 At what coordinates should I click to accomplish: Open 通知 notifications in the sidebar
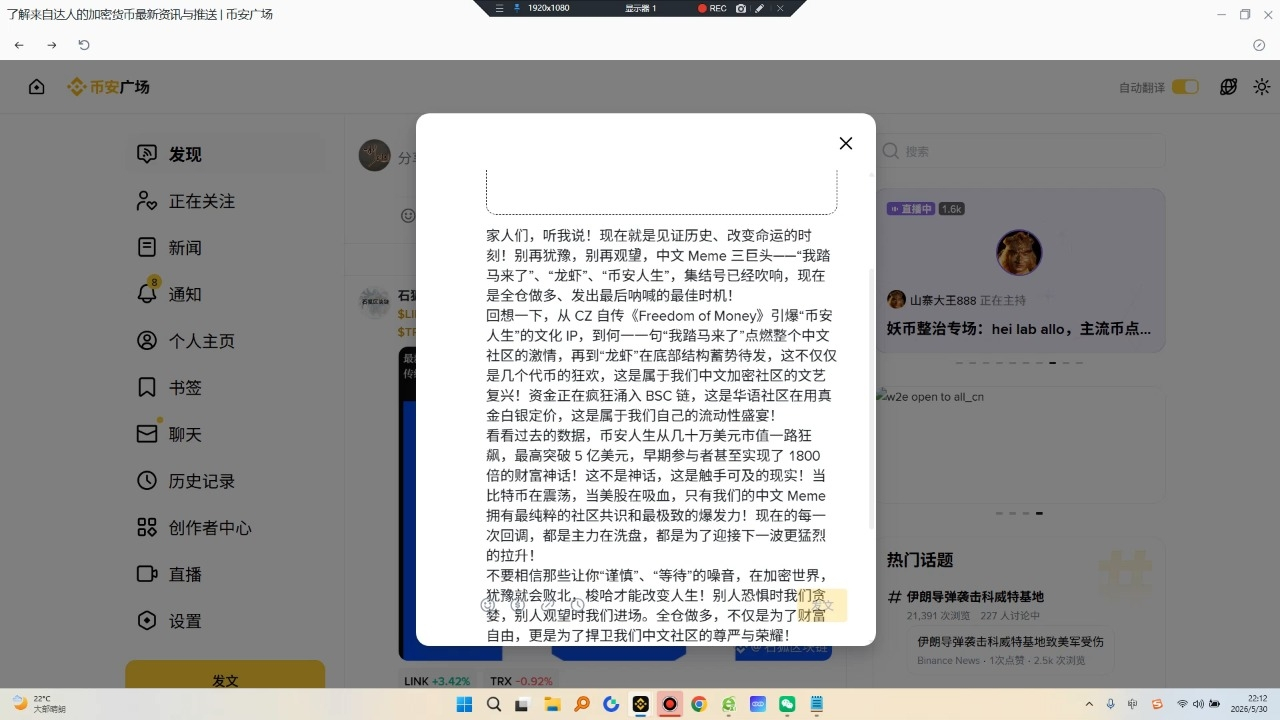point(226,294)
